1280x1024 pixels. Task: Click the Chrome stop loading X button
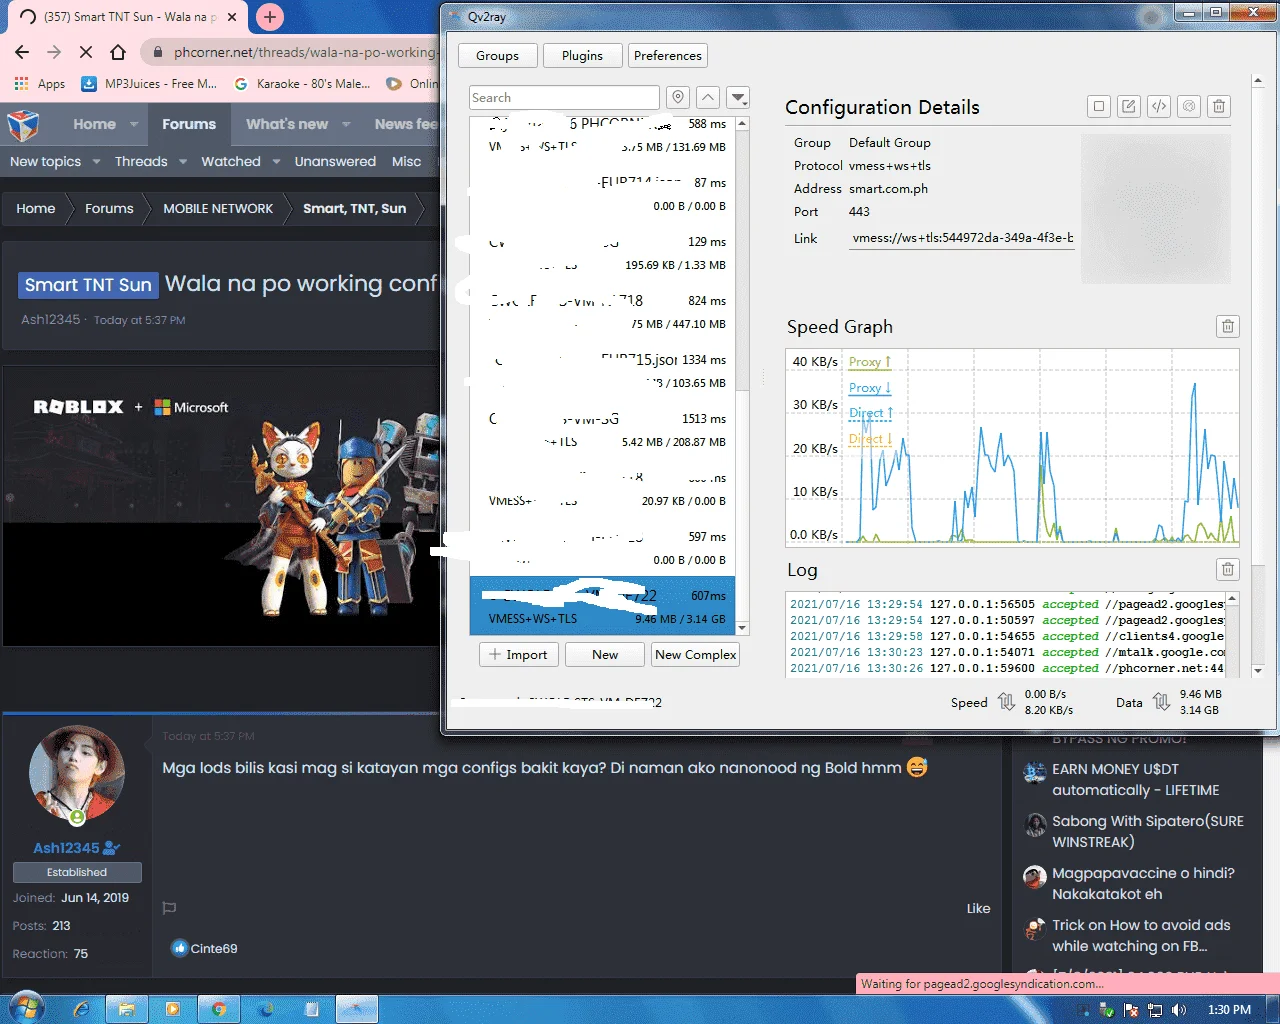click(85, 52)
